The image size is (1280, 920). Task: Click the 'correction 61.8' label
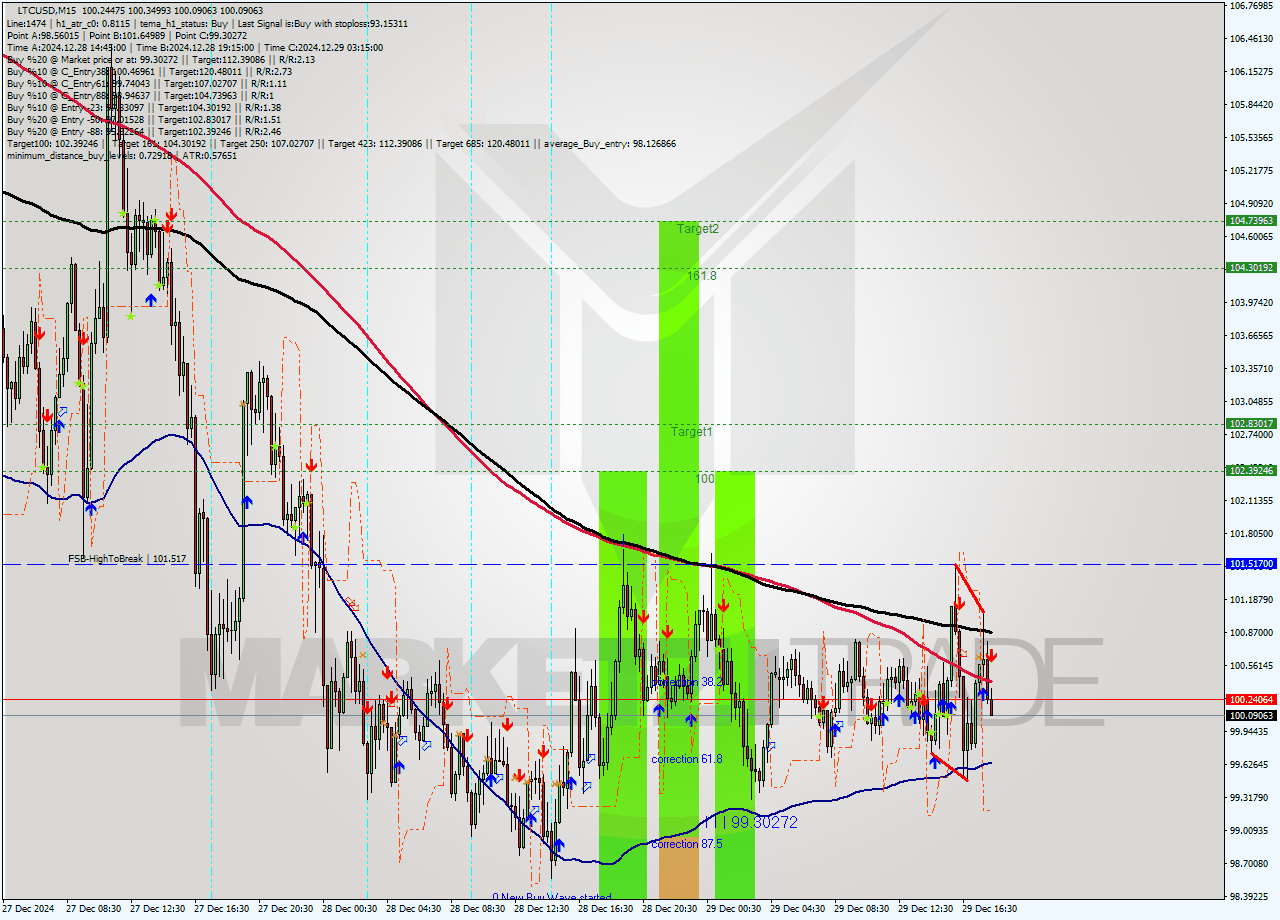pos(687,759)
